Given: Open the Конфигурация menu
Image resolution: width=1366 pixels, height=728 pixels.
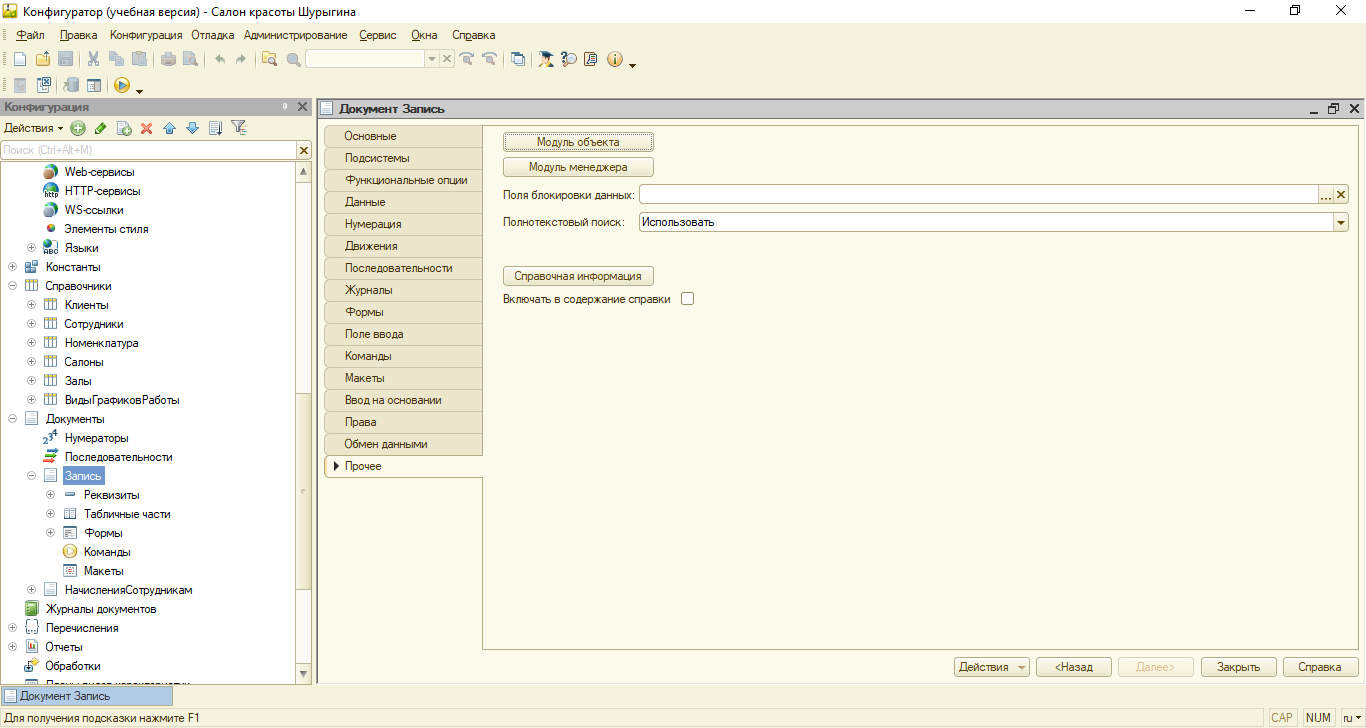Looking at the screenshot, I should (146, 35).
